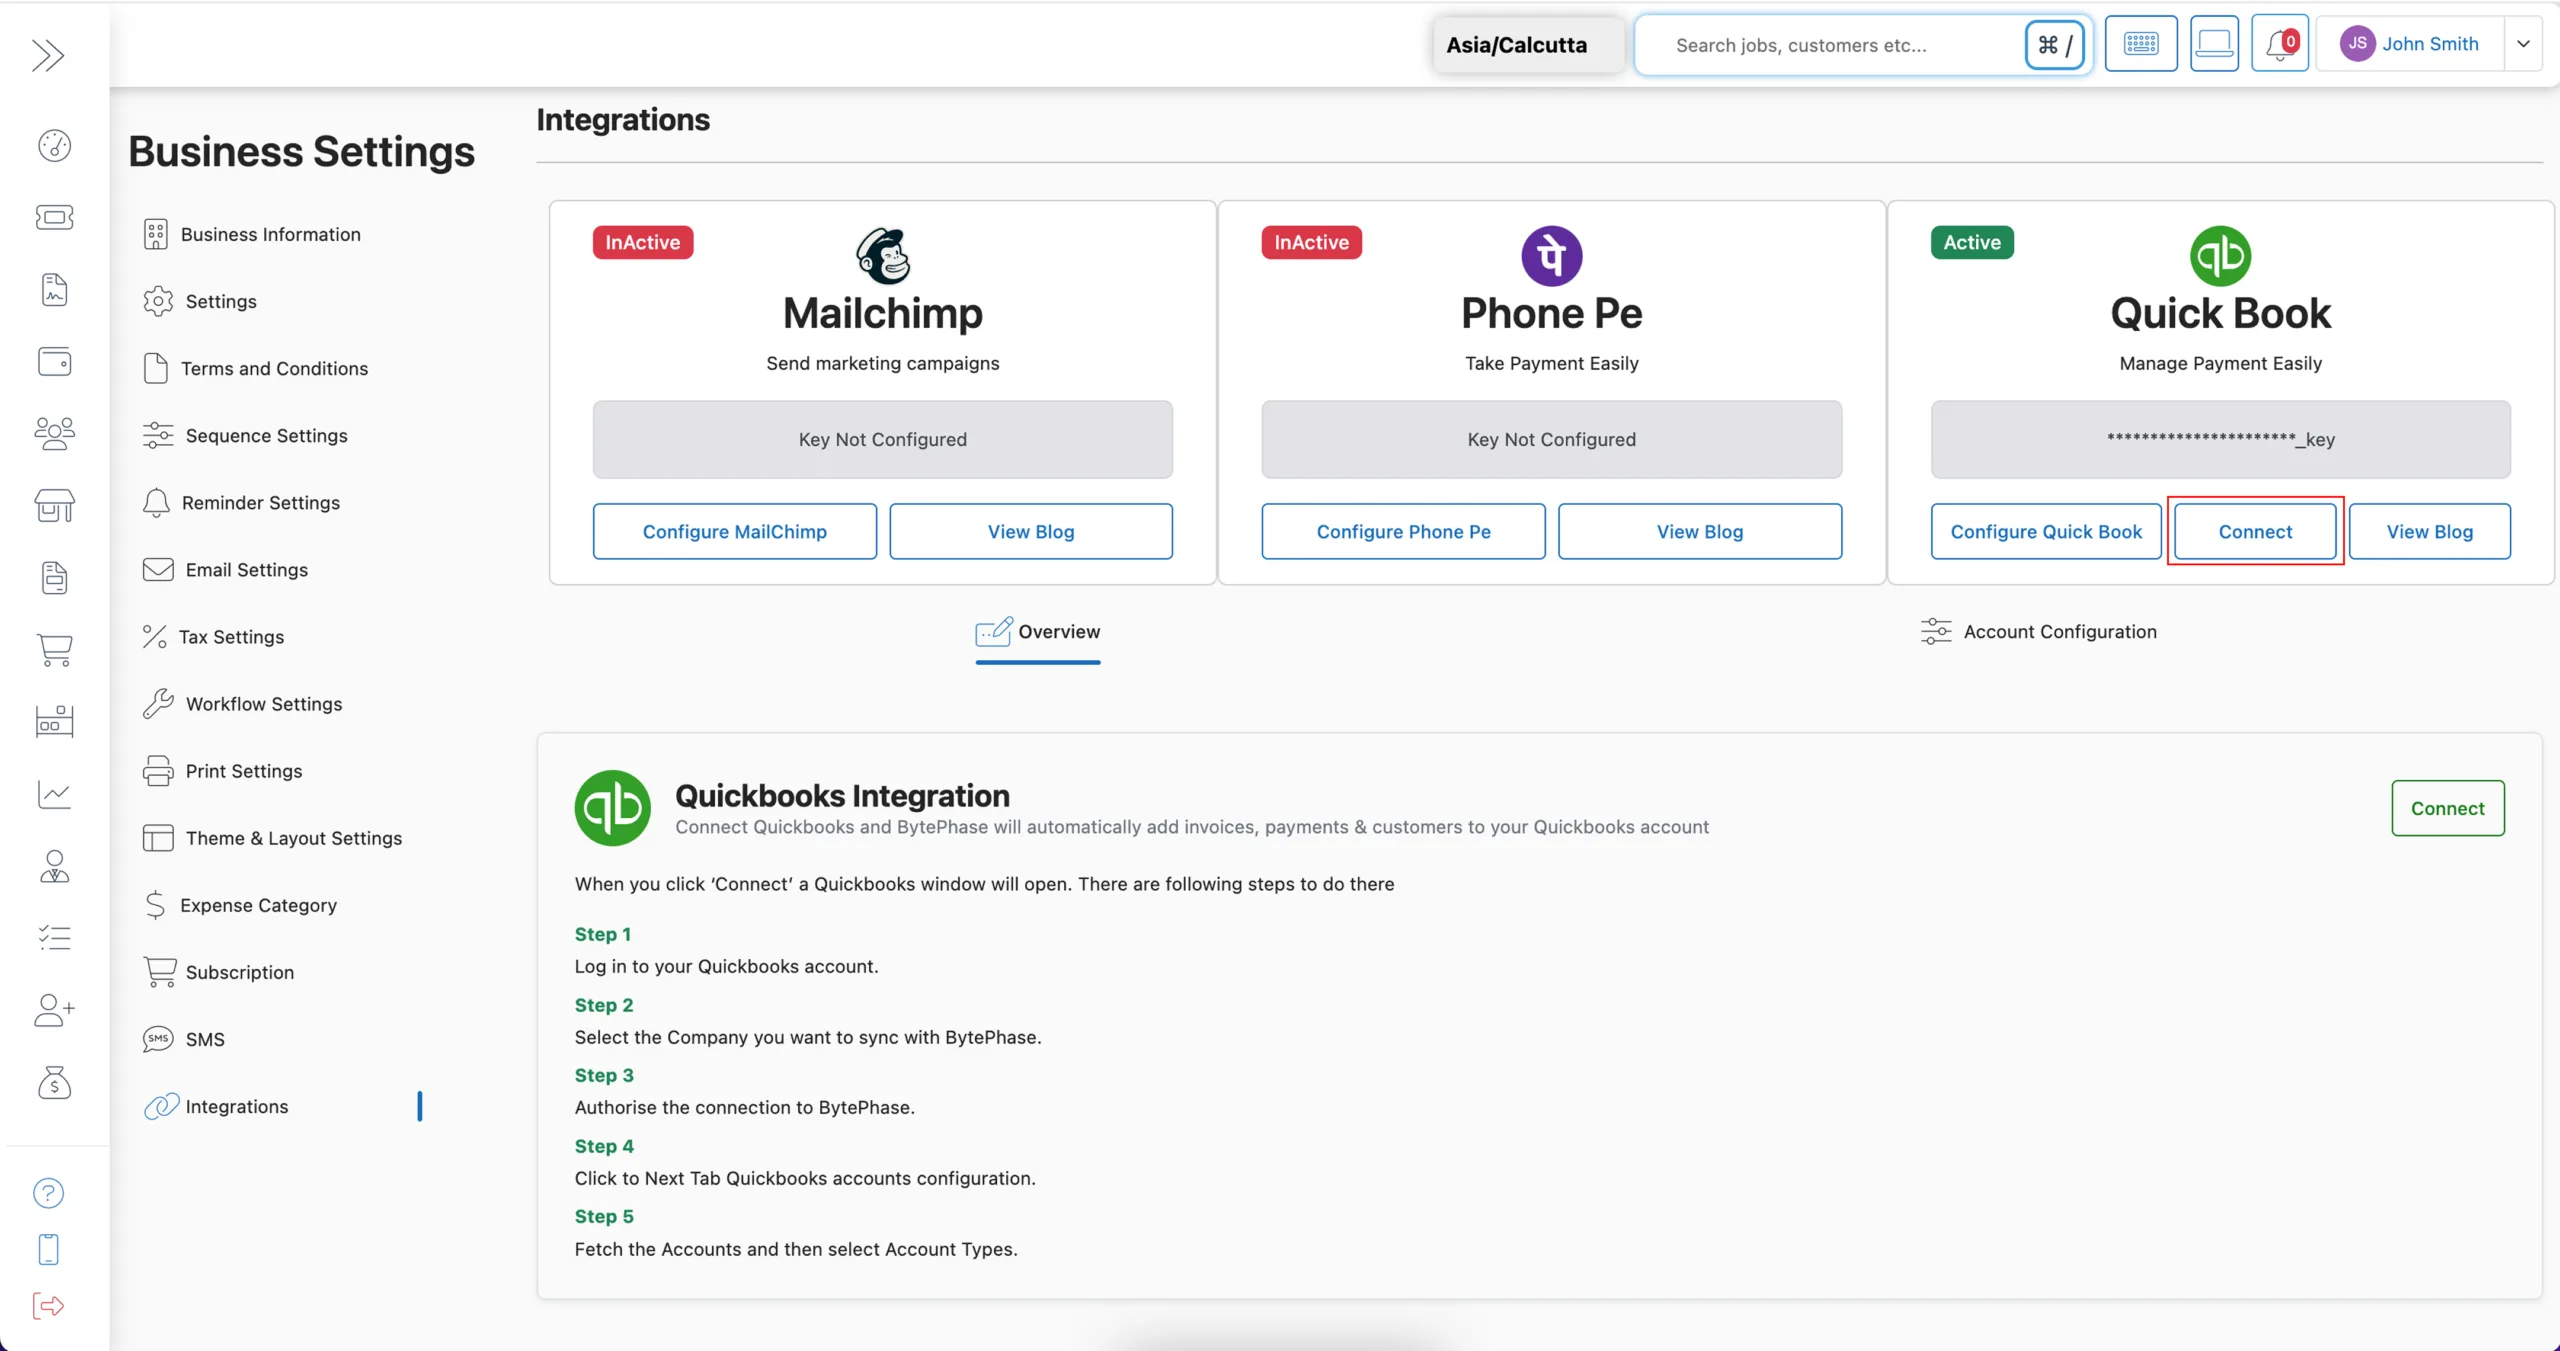Click the Quick Book green card logo
2560x1351 pixels.
coord(2220,256)
